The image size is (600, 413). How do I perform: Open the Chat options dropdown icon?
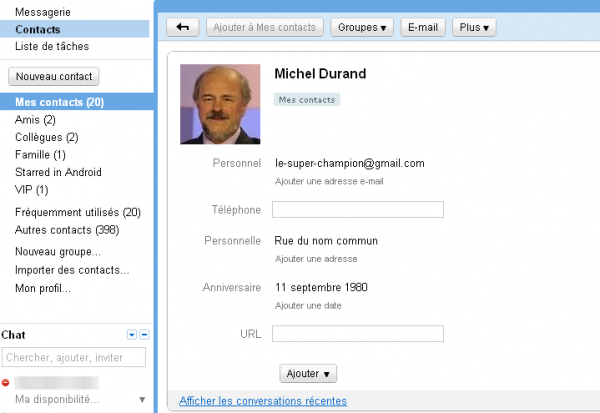pos(132,334)
